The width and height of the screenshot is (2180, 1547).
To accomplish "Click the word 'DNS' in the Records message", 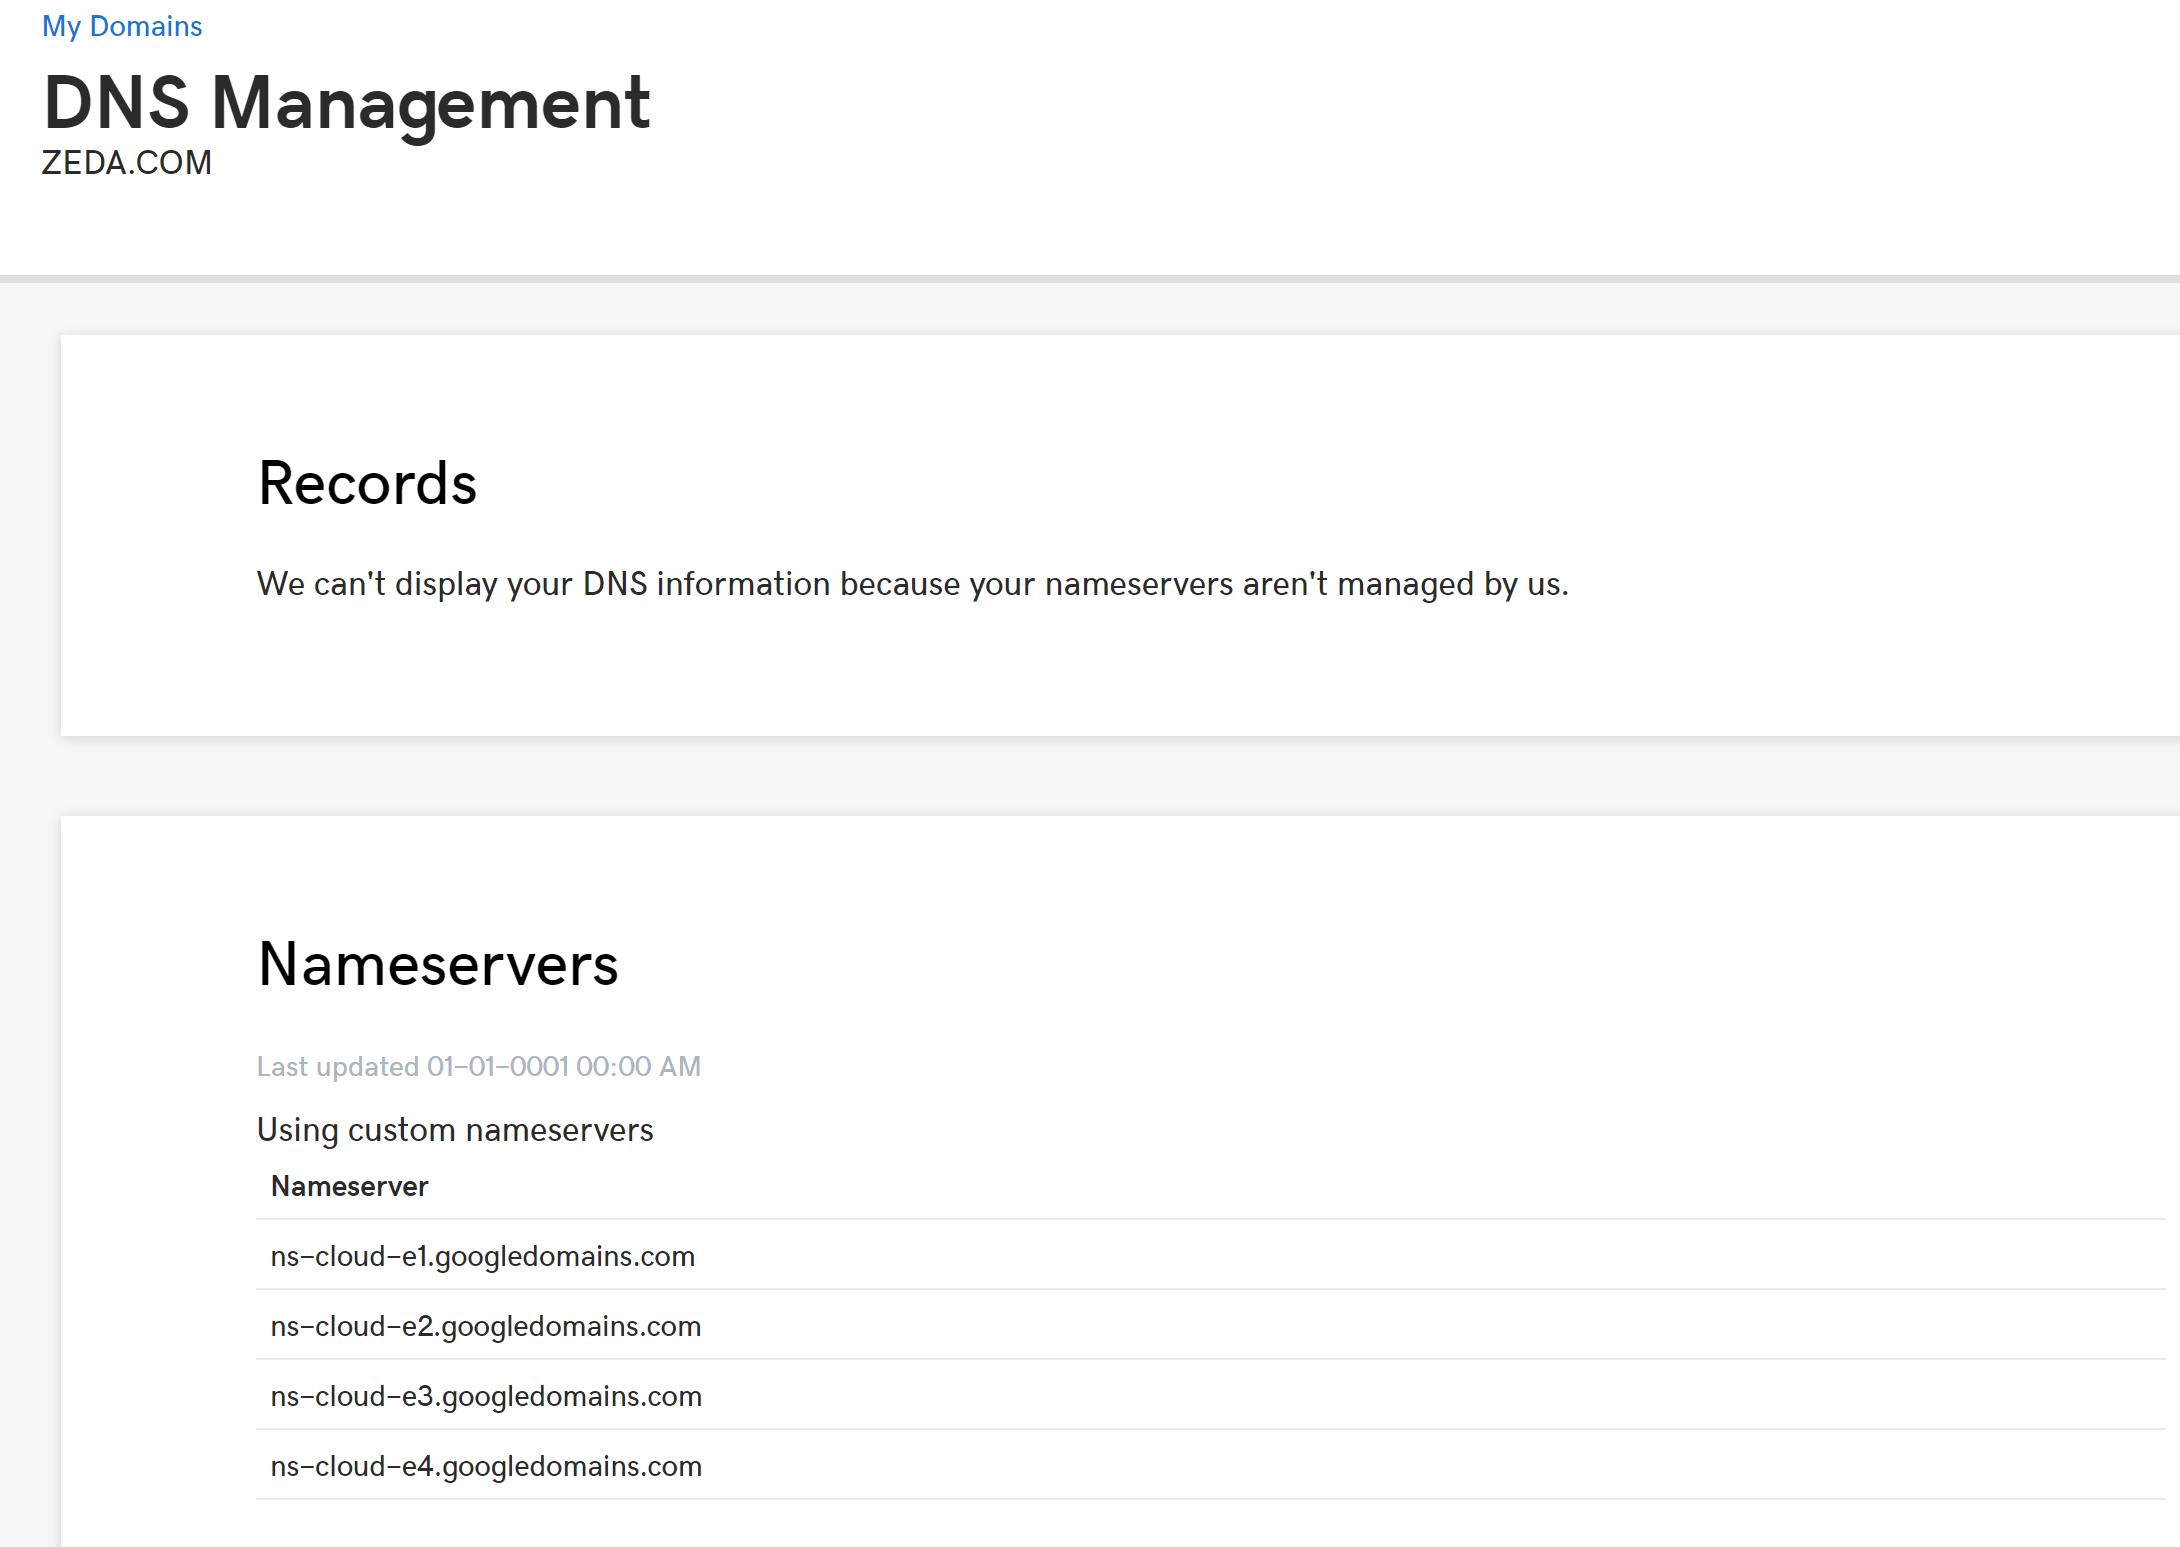I will (x=614, y=584).
